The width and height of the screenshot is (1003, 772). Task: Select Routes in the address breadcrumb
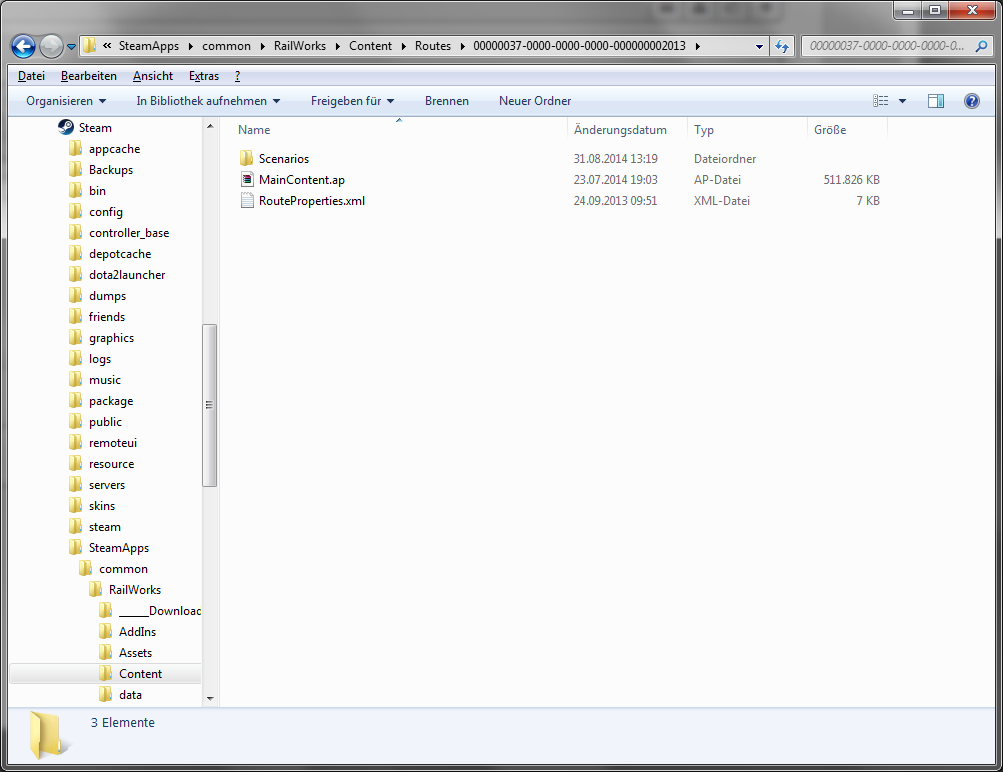point(433,46)
